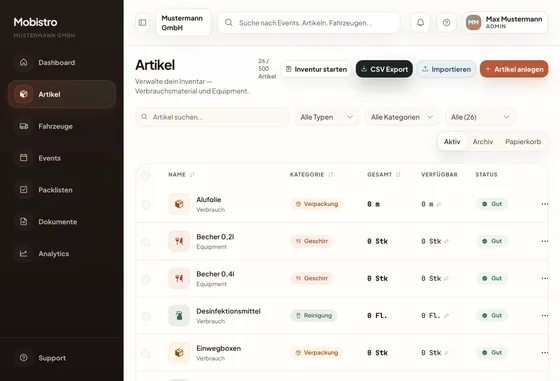
Task: Click the Analytics chart icon
Action: coord(24,254)
